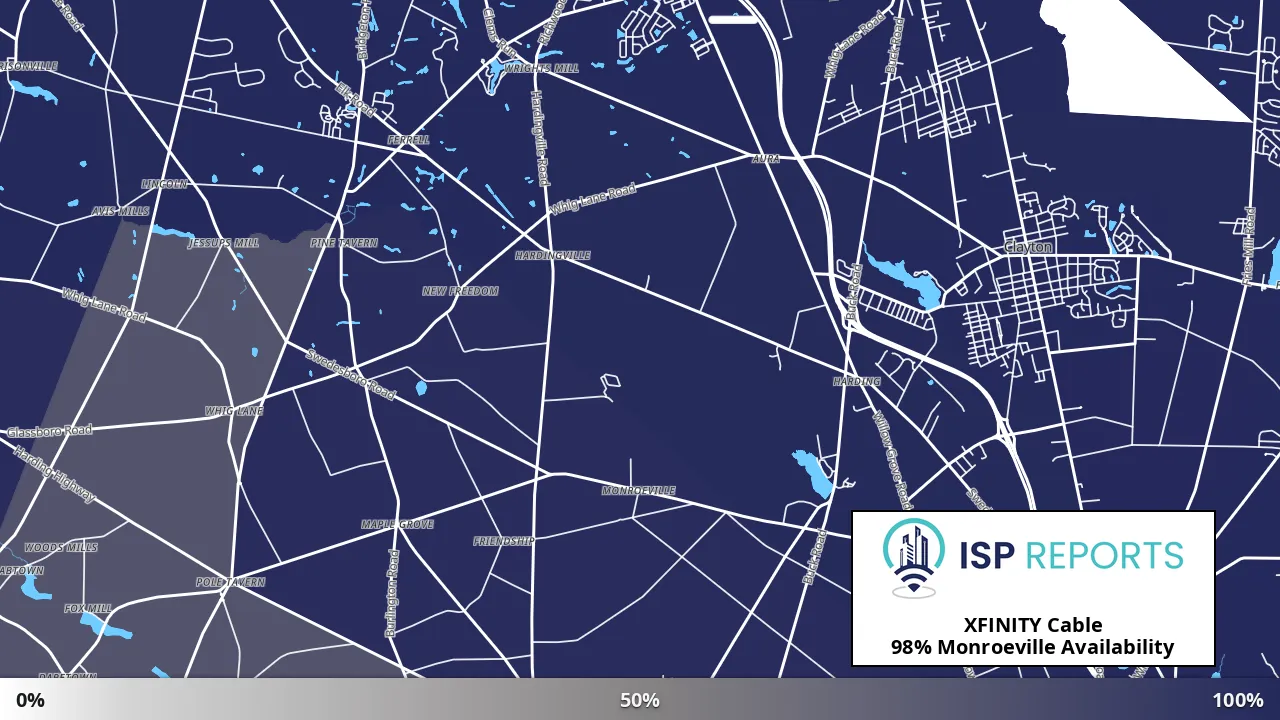
Task: Click the 98% Monroeville Availability caption
Action: click(x=1033, y=647)
